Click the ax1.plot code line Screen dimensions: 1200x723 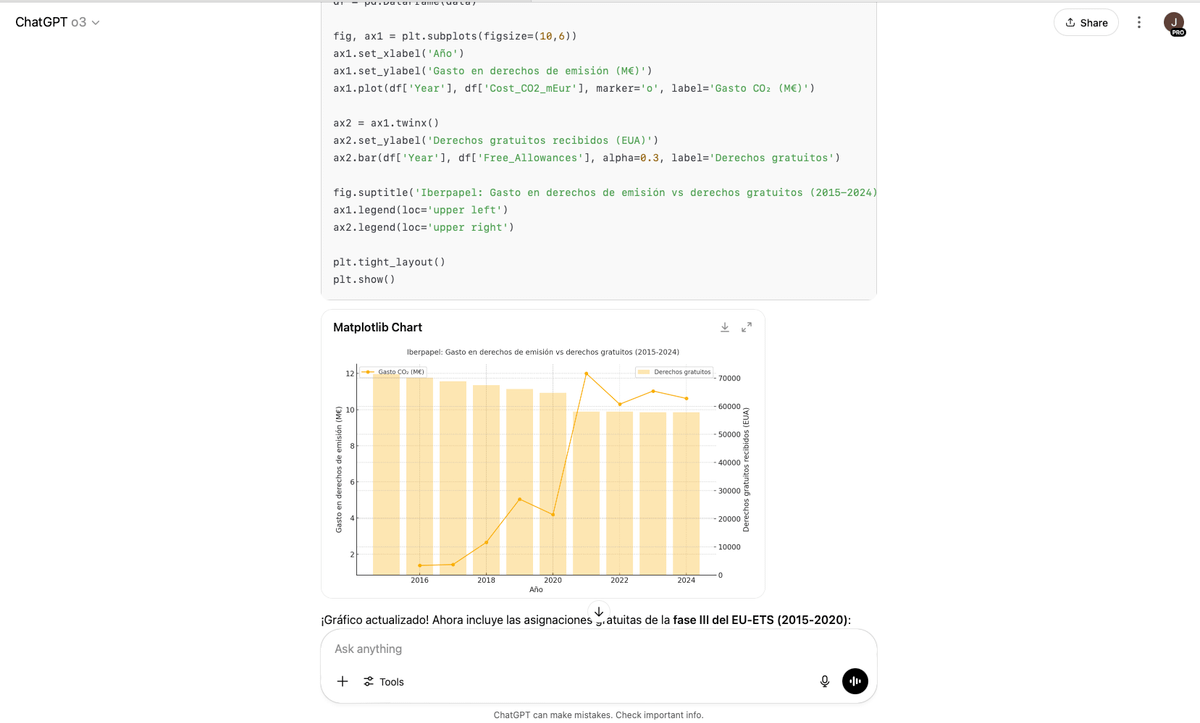click(574, 88)
